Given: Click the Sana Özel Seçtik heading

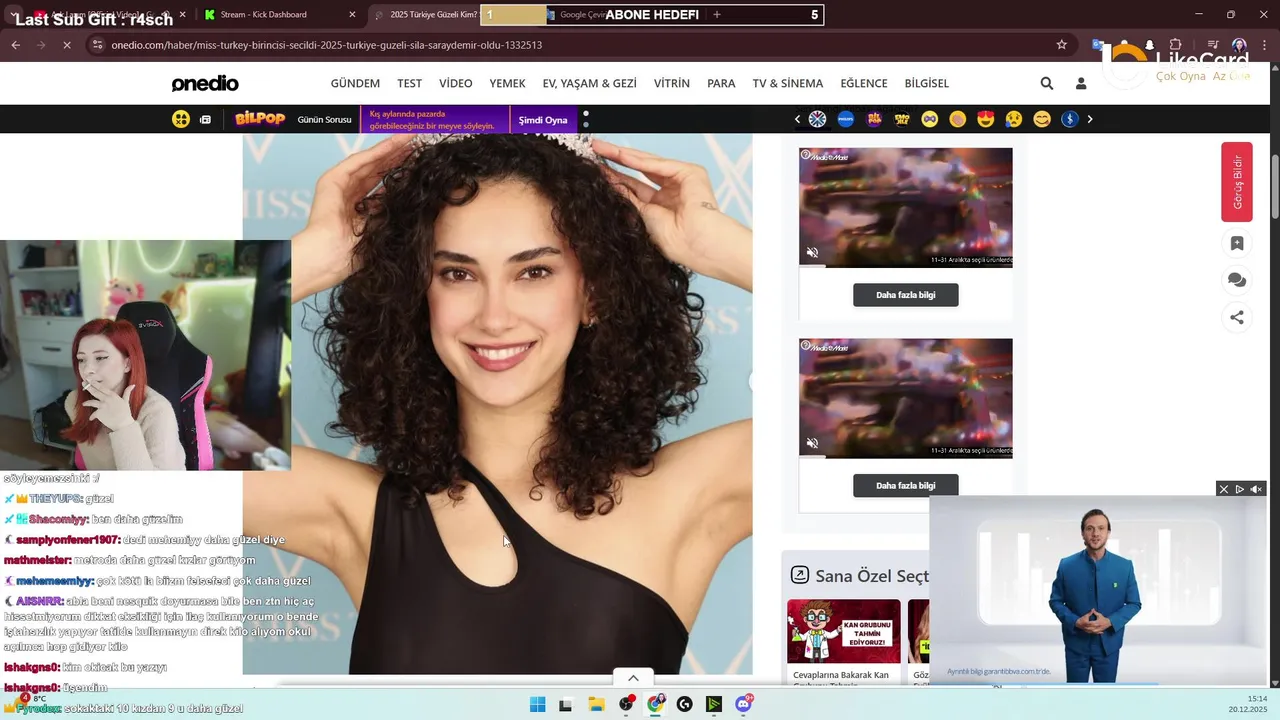Looking at the screenshot, I should pyautogui.click(x=872, y=576).
